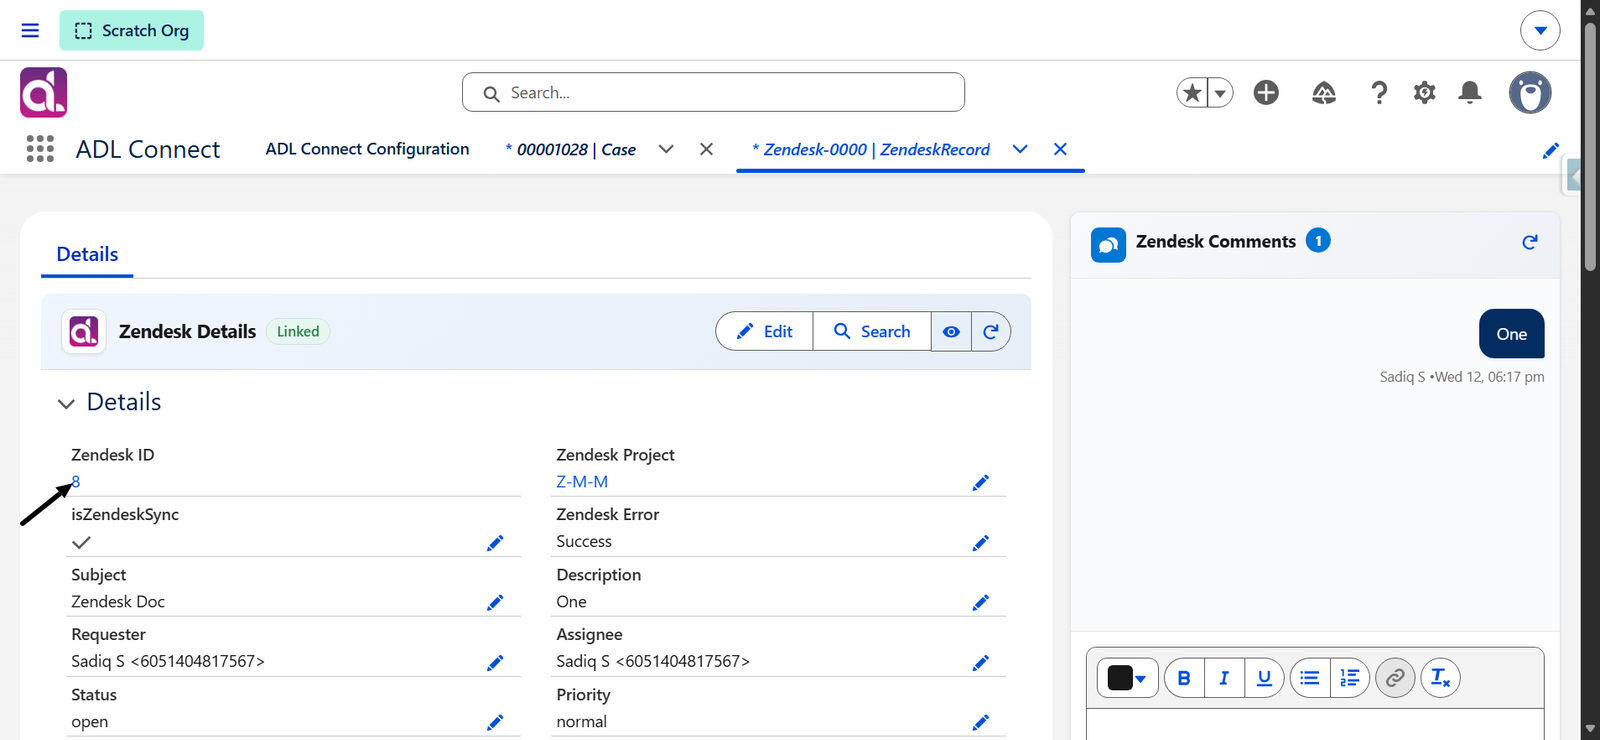Viewport: 1600px width, 740px height.
Task: Collapse the Details section chevron
Action: 66,403
